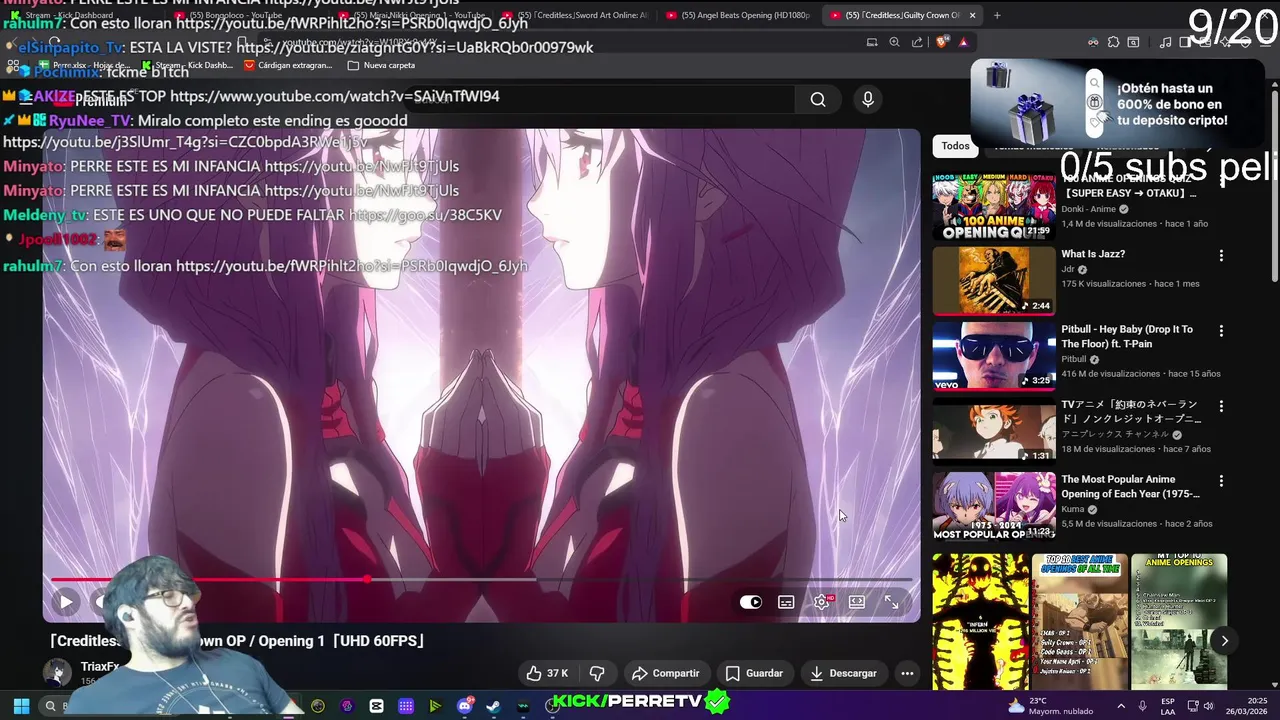Close the Guilty Crown browser tab
Screen dimensions: 1280x720
click(x=971, y=15)
